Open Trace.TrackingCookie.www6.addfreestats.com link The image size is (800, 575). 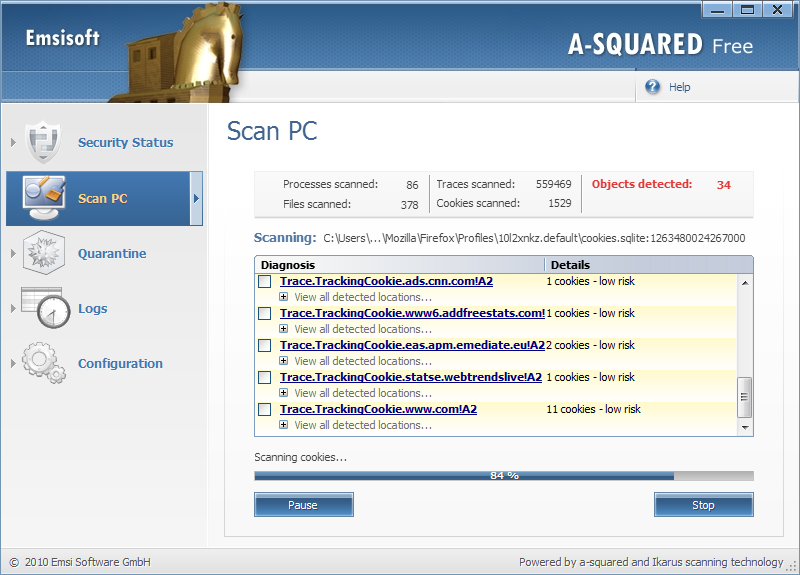pos(412,313)
